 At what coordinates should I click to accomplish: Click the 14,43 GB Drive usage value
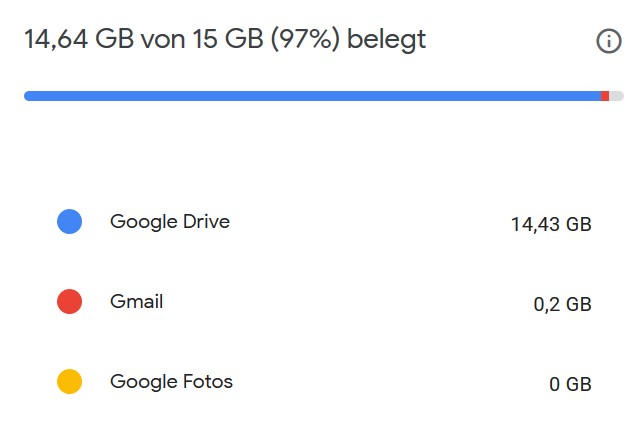[x=551, y=224]
